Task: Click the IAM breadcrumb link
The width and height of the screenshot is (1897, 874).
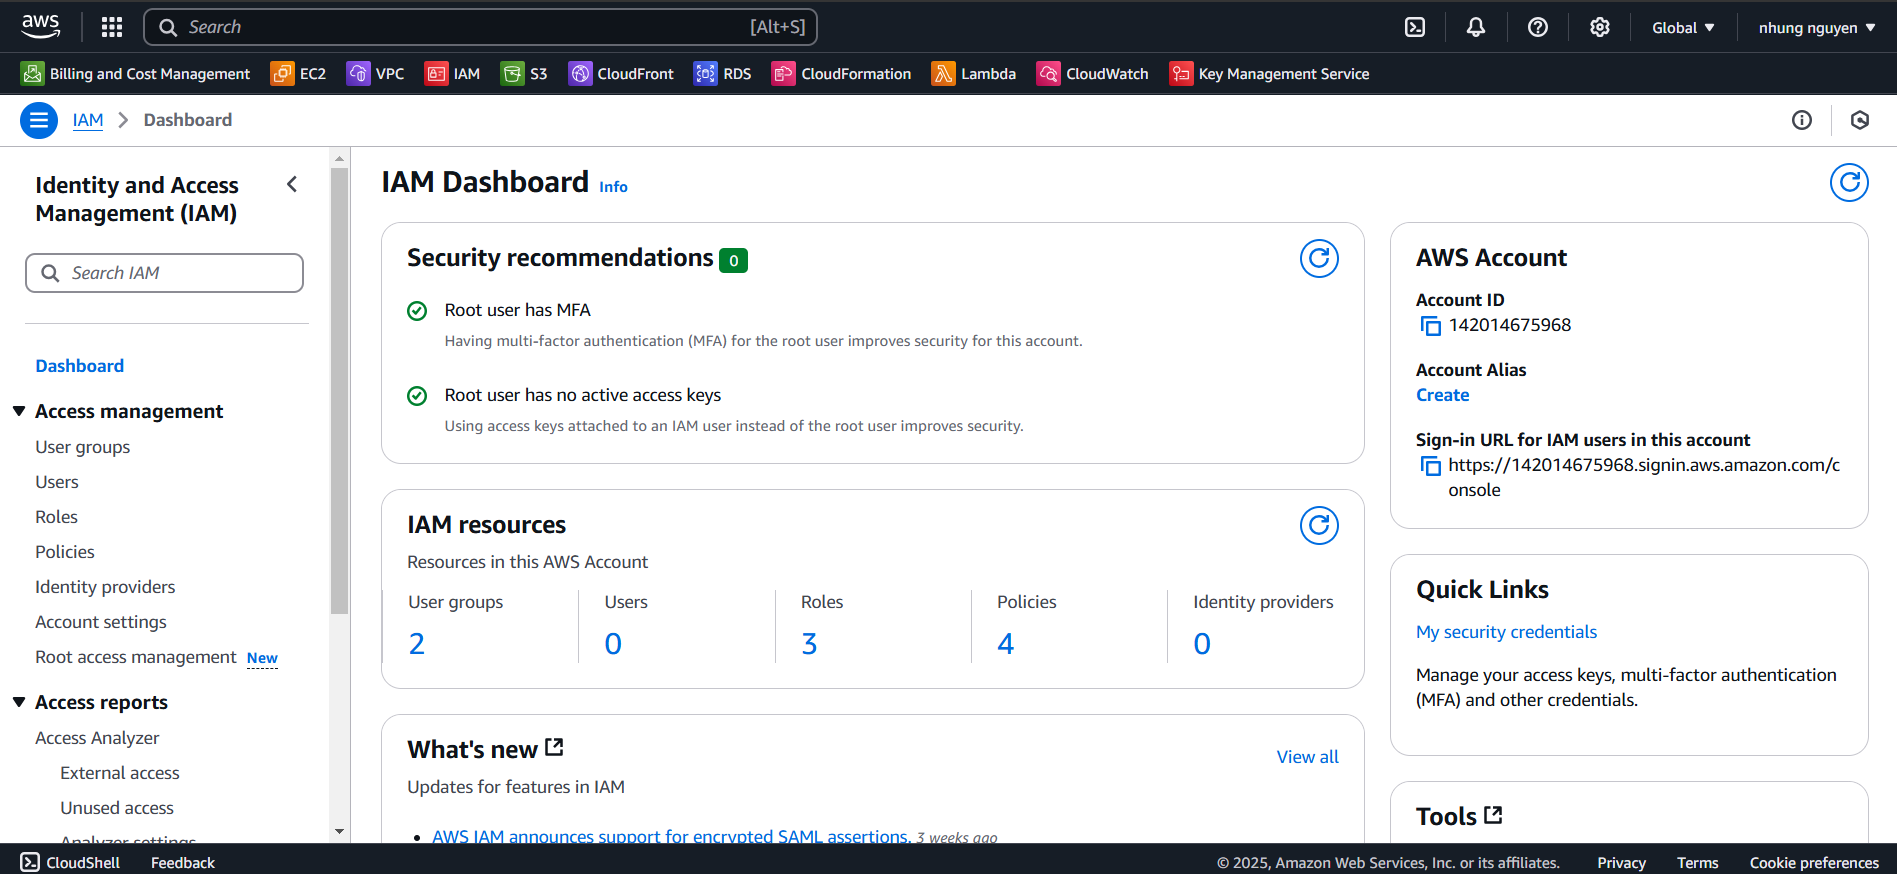Action: pyautogui.click(x=88, y=120)
